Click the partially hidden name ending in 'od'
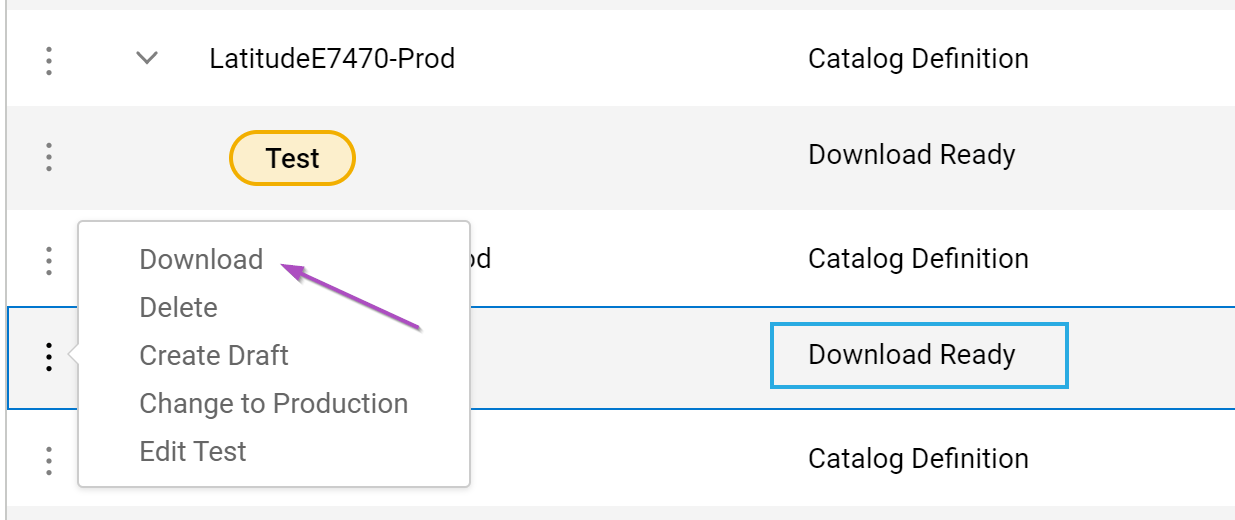The width and height of the screenshot is (1235, 520). coord(480,260)
